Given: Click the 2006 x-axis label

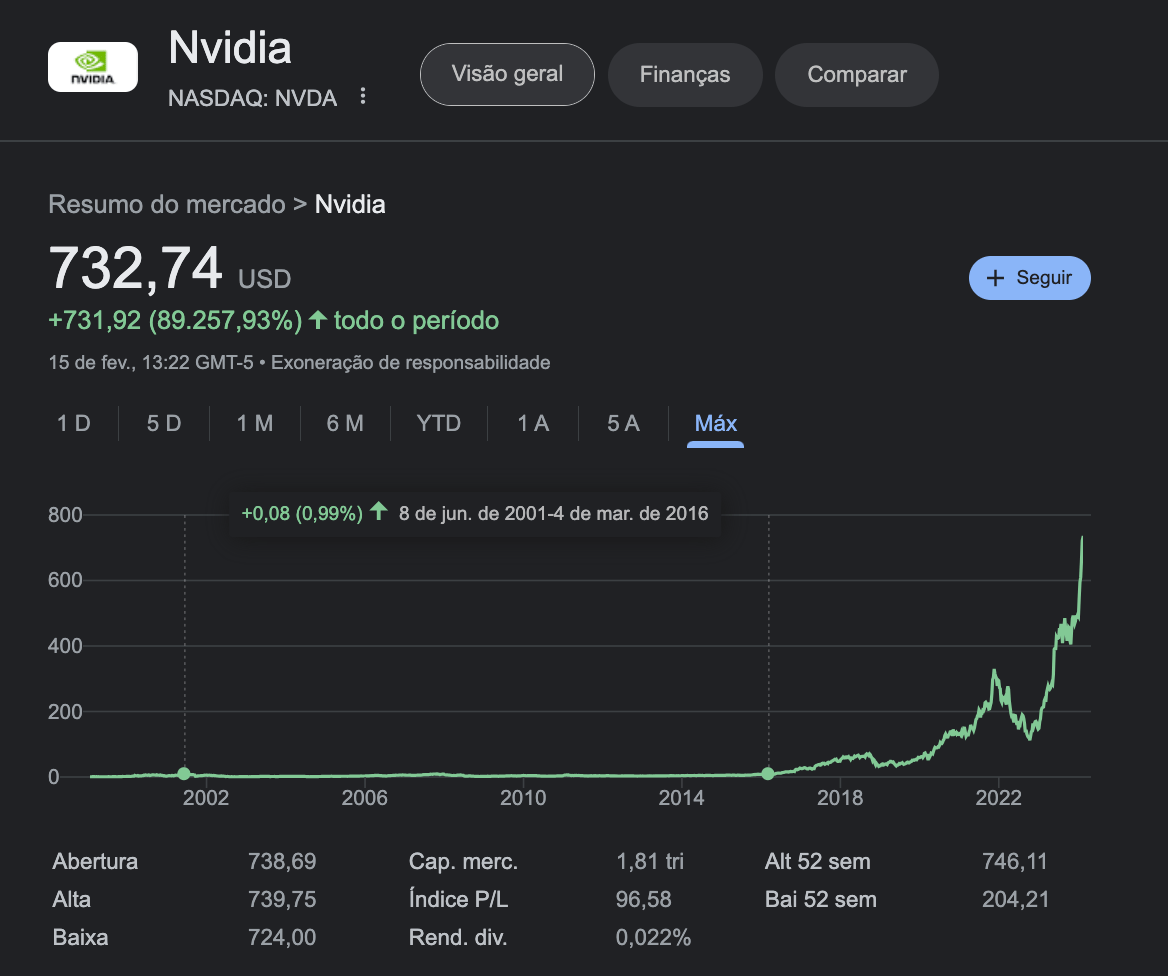Looking at the screenshot, I should coord(364,798).
